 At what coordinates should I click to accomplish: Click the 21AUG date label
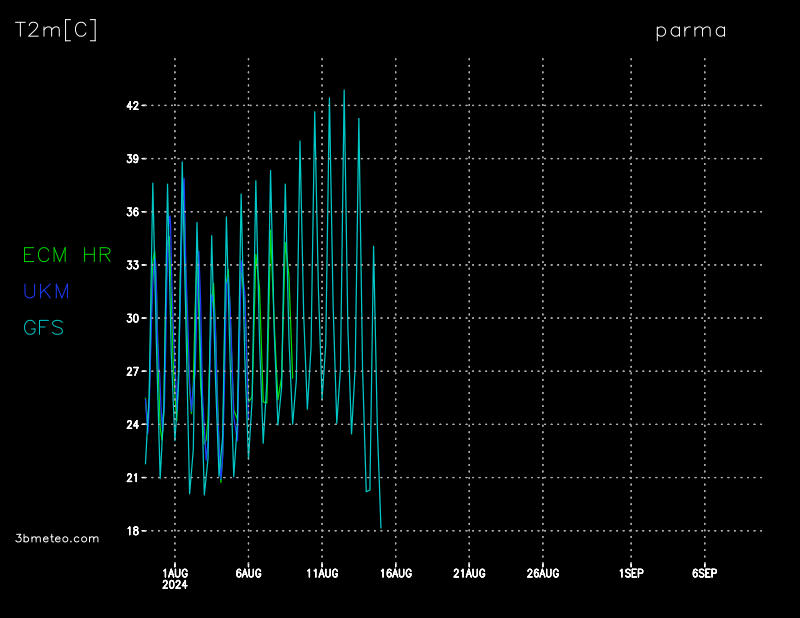[x=469, y=573]
